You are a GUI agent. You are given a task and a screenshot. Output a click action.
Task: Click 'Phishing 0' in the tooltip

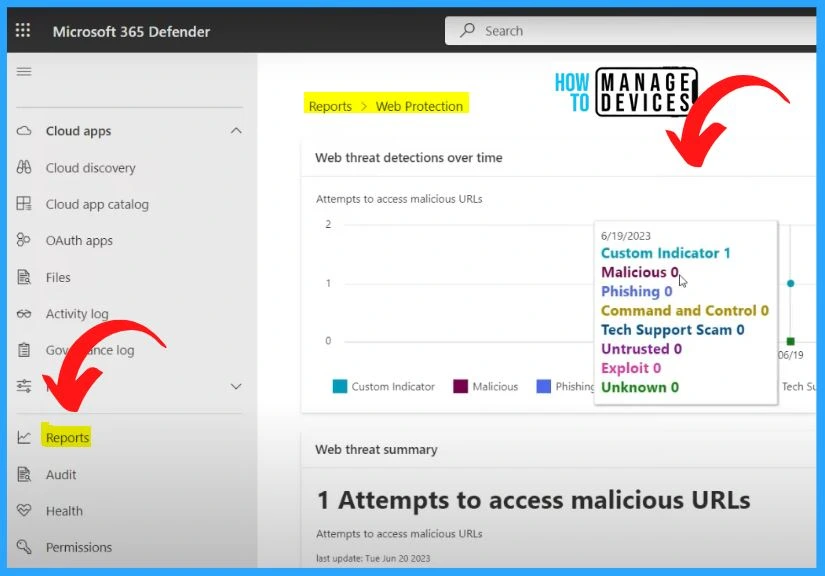(x=637, y=291)
